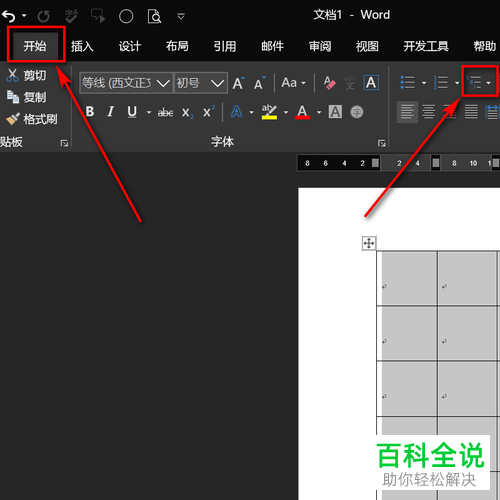500x500 pixels.
Task: Open the Change Case Aa dropdown
Action: click(x=293, y=83)
